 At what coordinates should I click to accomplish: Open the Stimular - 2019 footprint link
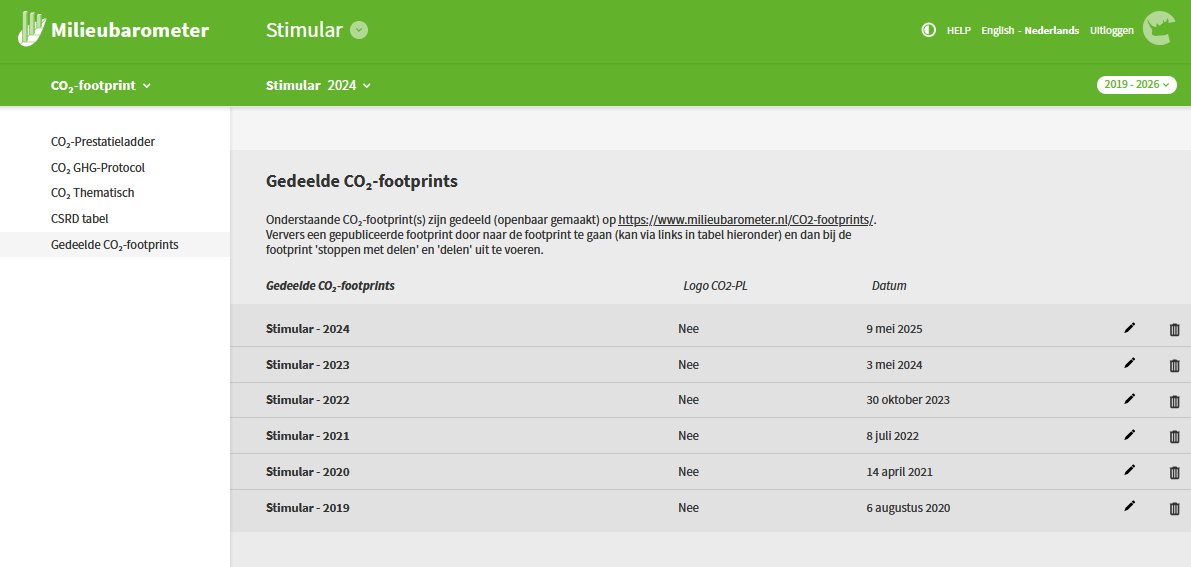tap(308, 508)
